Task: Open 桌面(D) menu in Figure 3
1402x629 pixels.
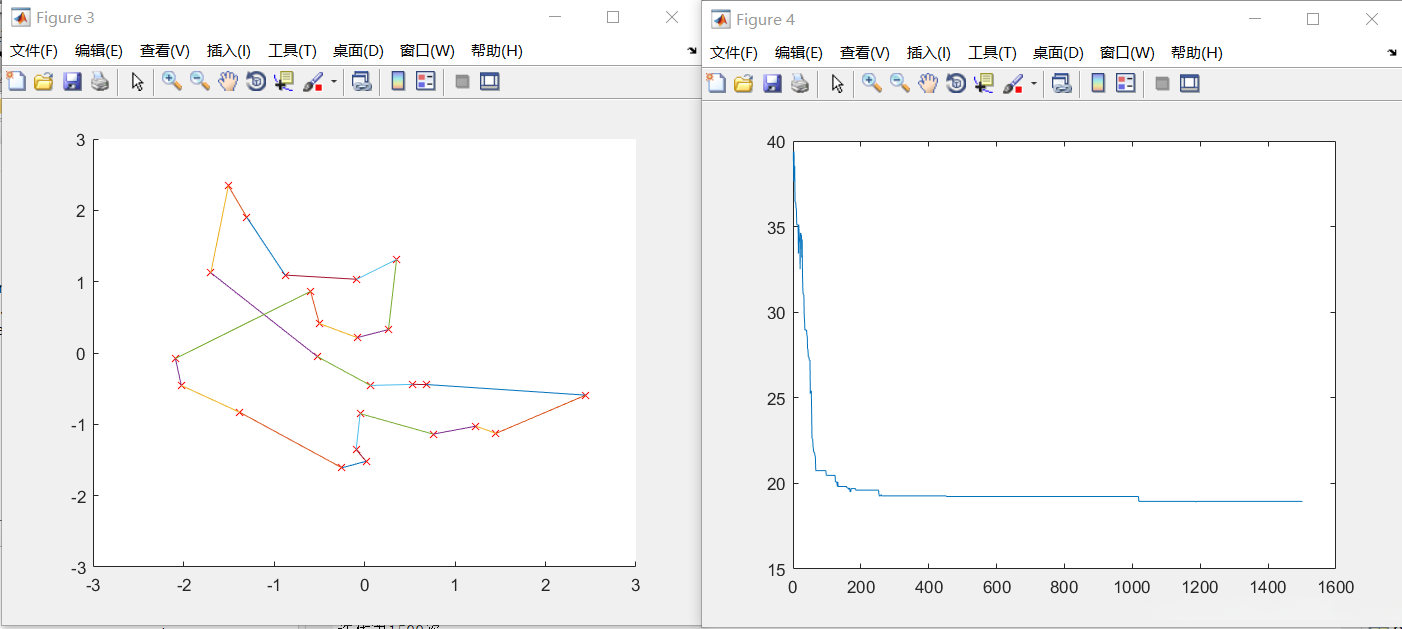Action: click(358, 51)
